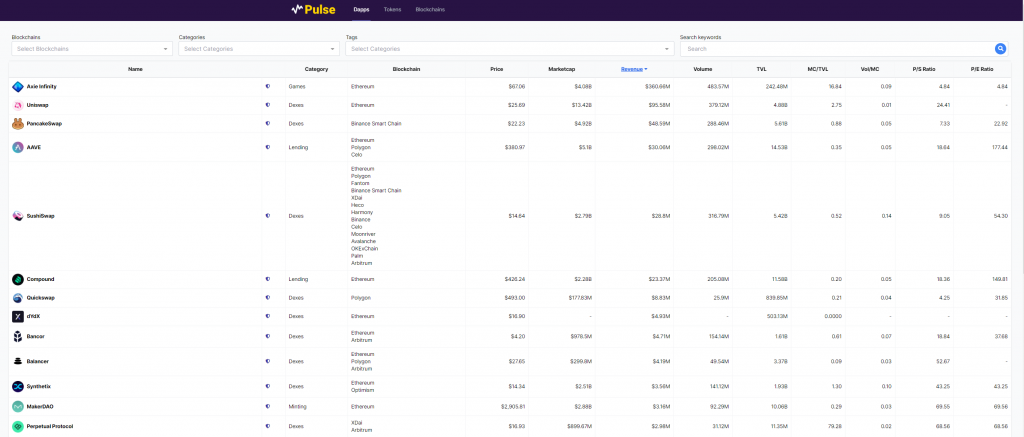
Task: Click the SushiSwap logo icon
Action: click(x=18, y=216)
